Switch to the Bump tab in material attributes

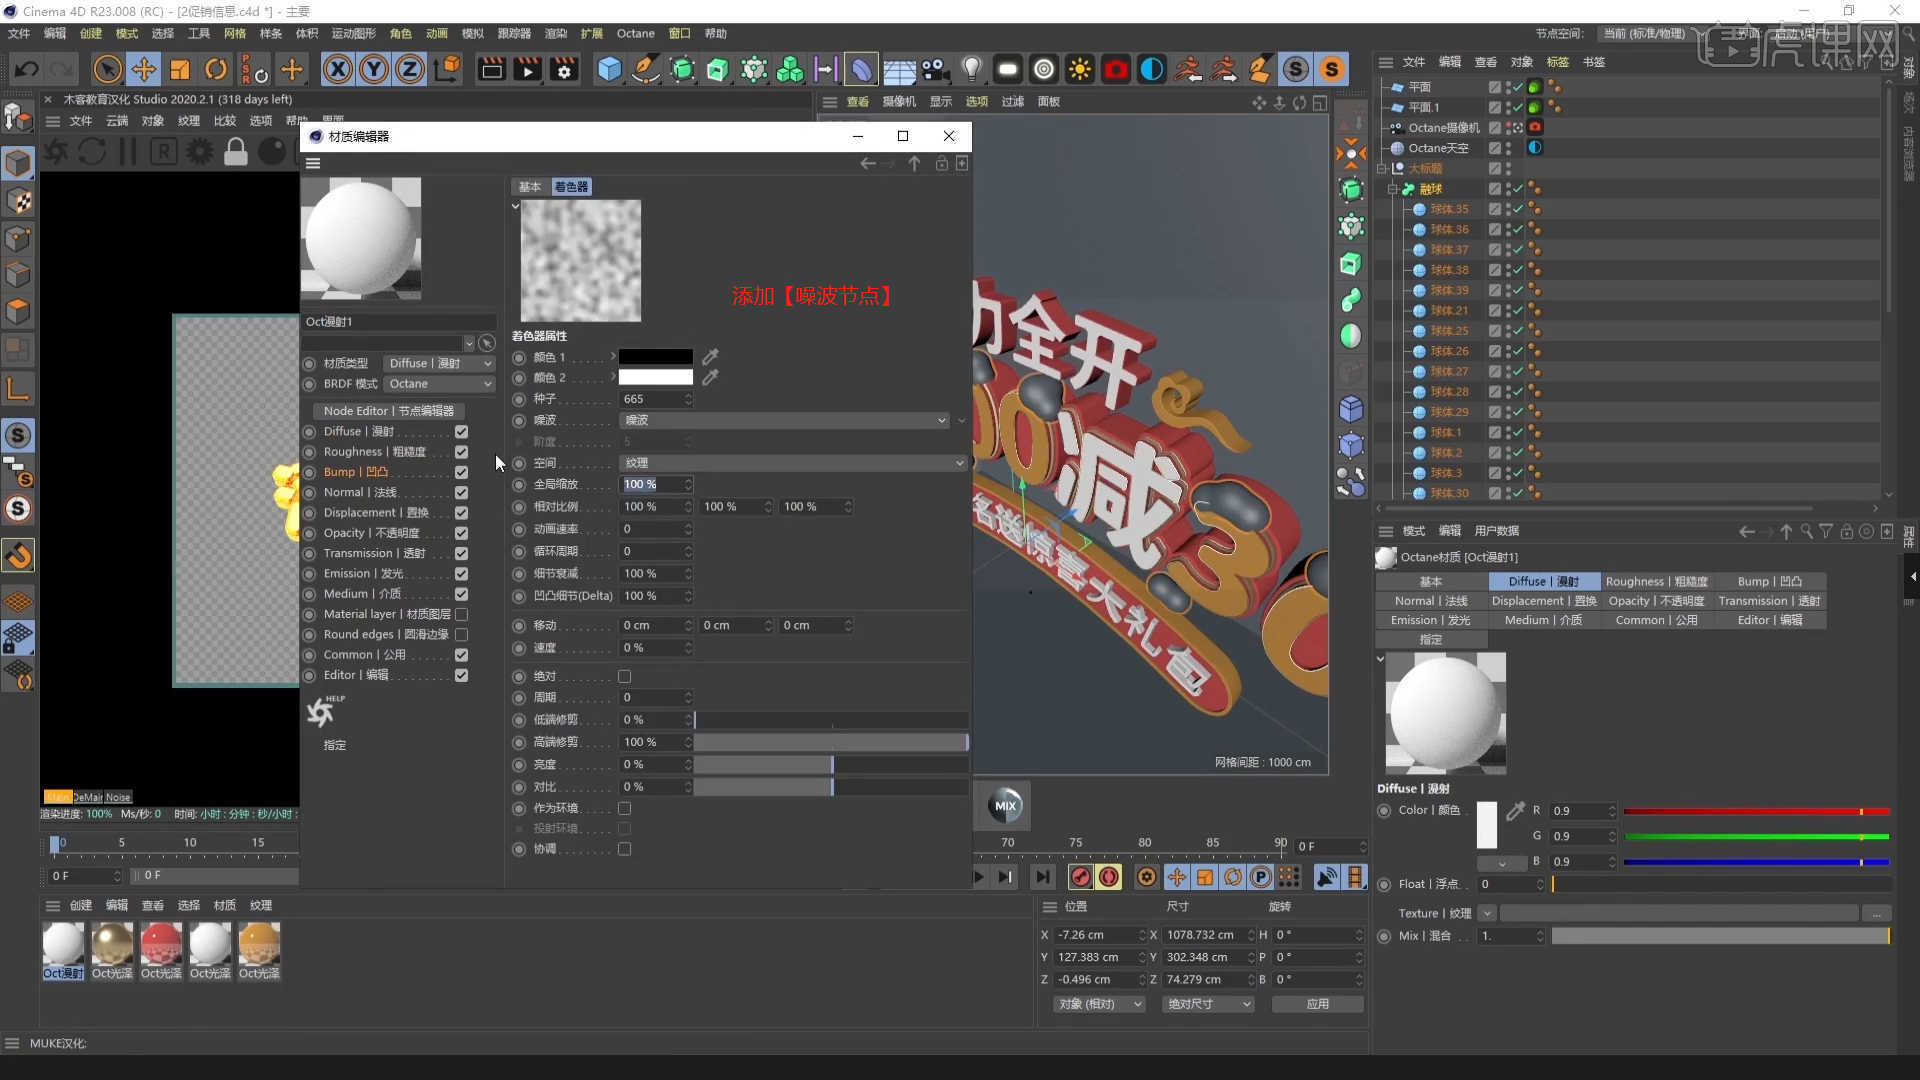tap(1771, 581)
